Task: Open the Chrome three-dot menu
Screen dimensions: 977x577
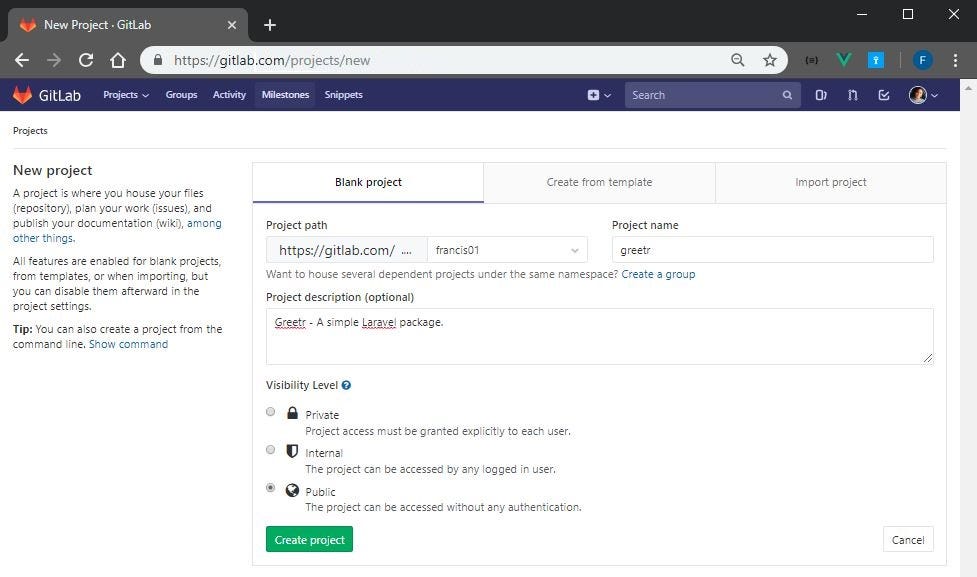Action: pyautogui.click(x=955, y=60)
